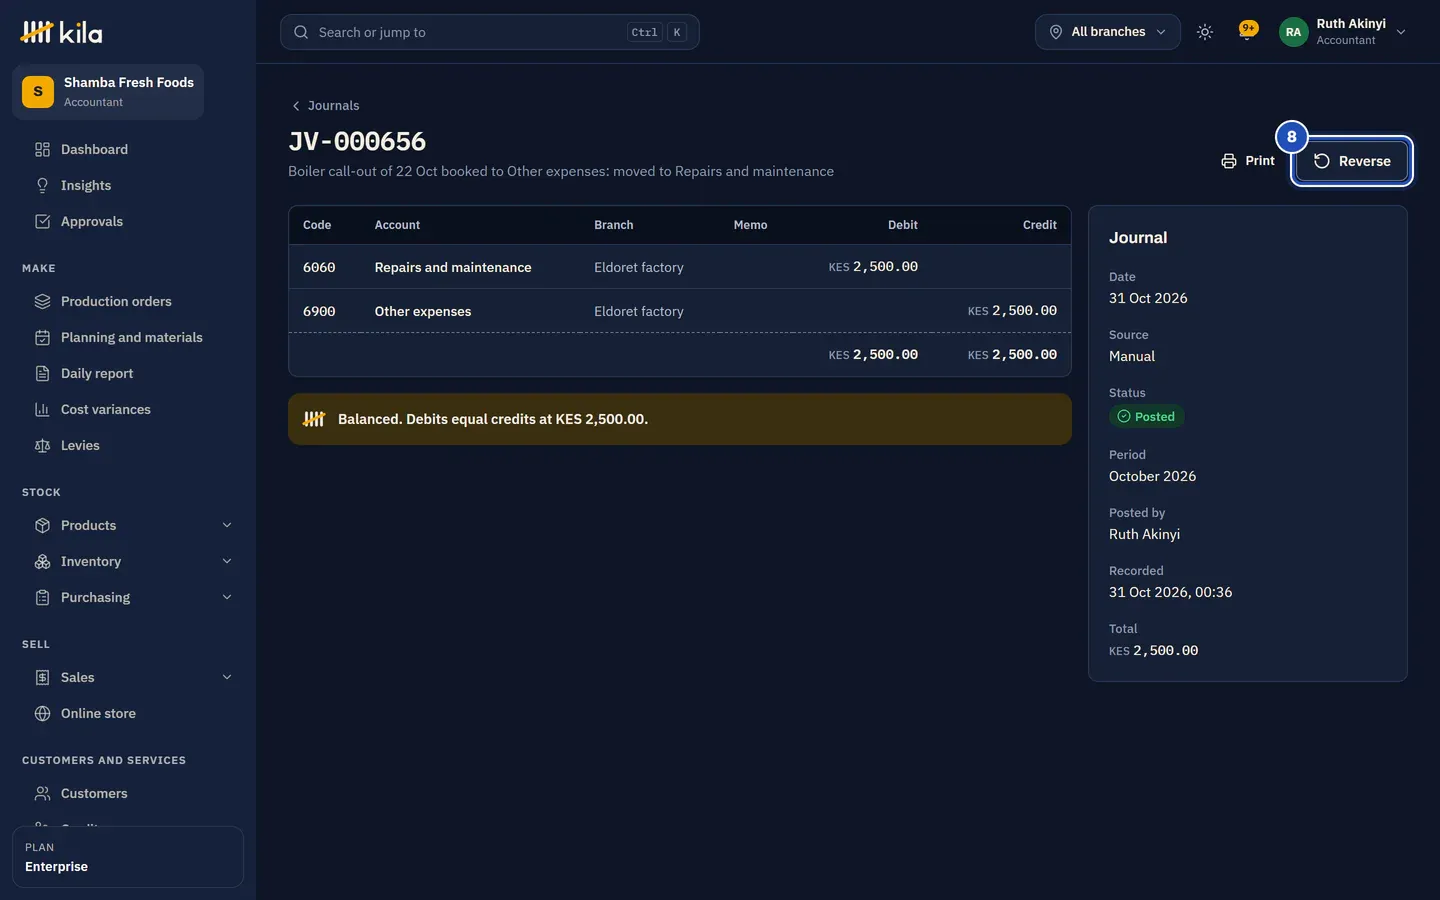Screen dimensions: 1440x900
Task: Click the Purchasing clipboard icon
Action: click(x=42, y=598)
